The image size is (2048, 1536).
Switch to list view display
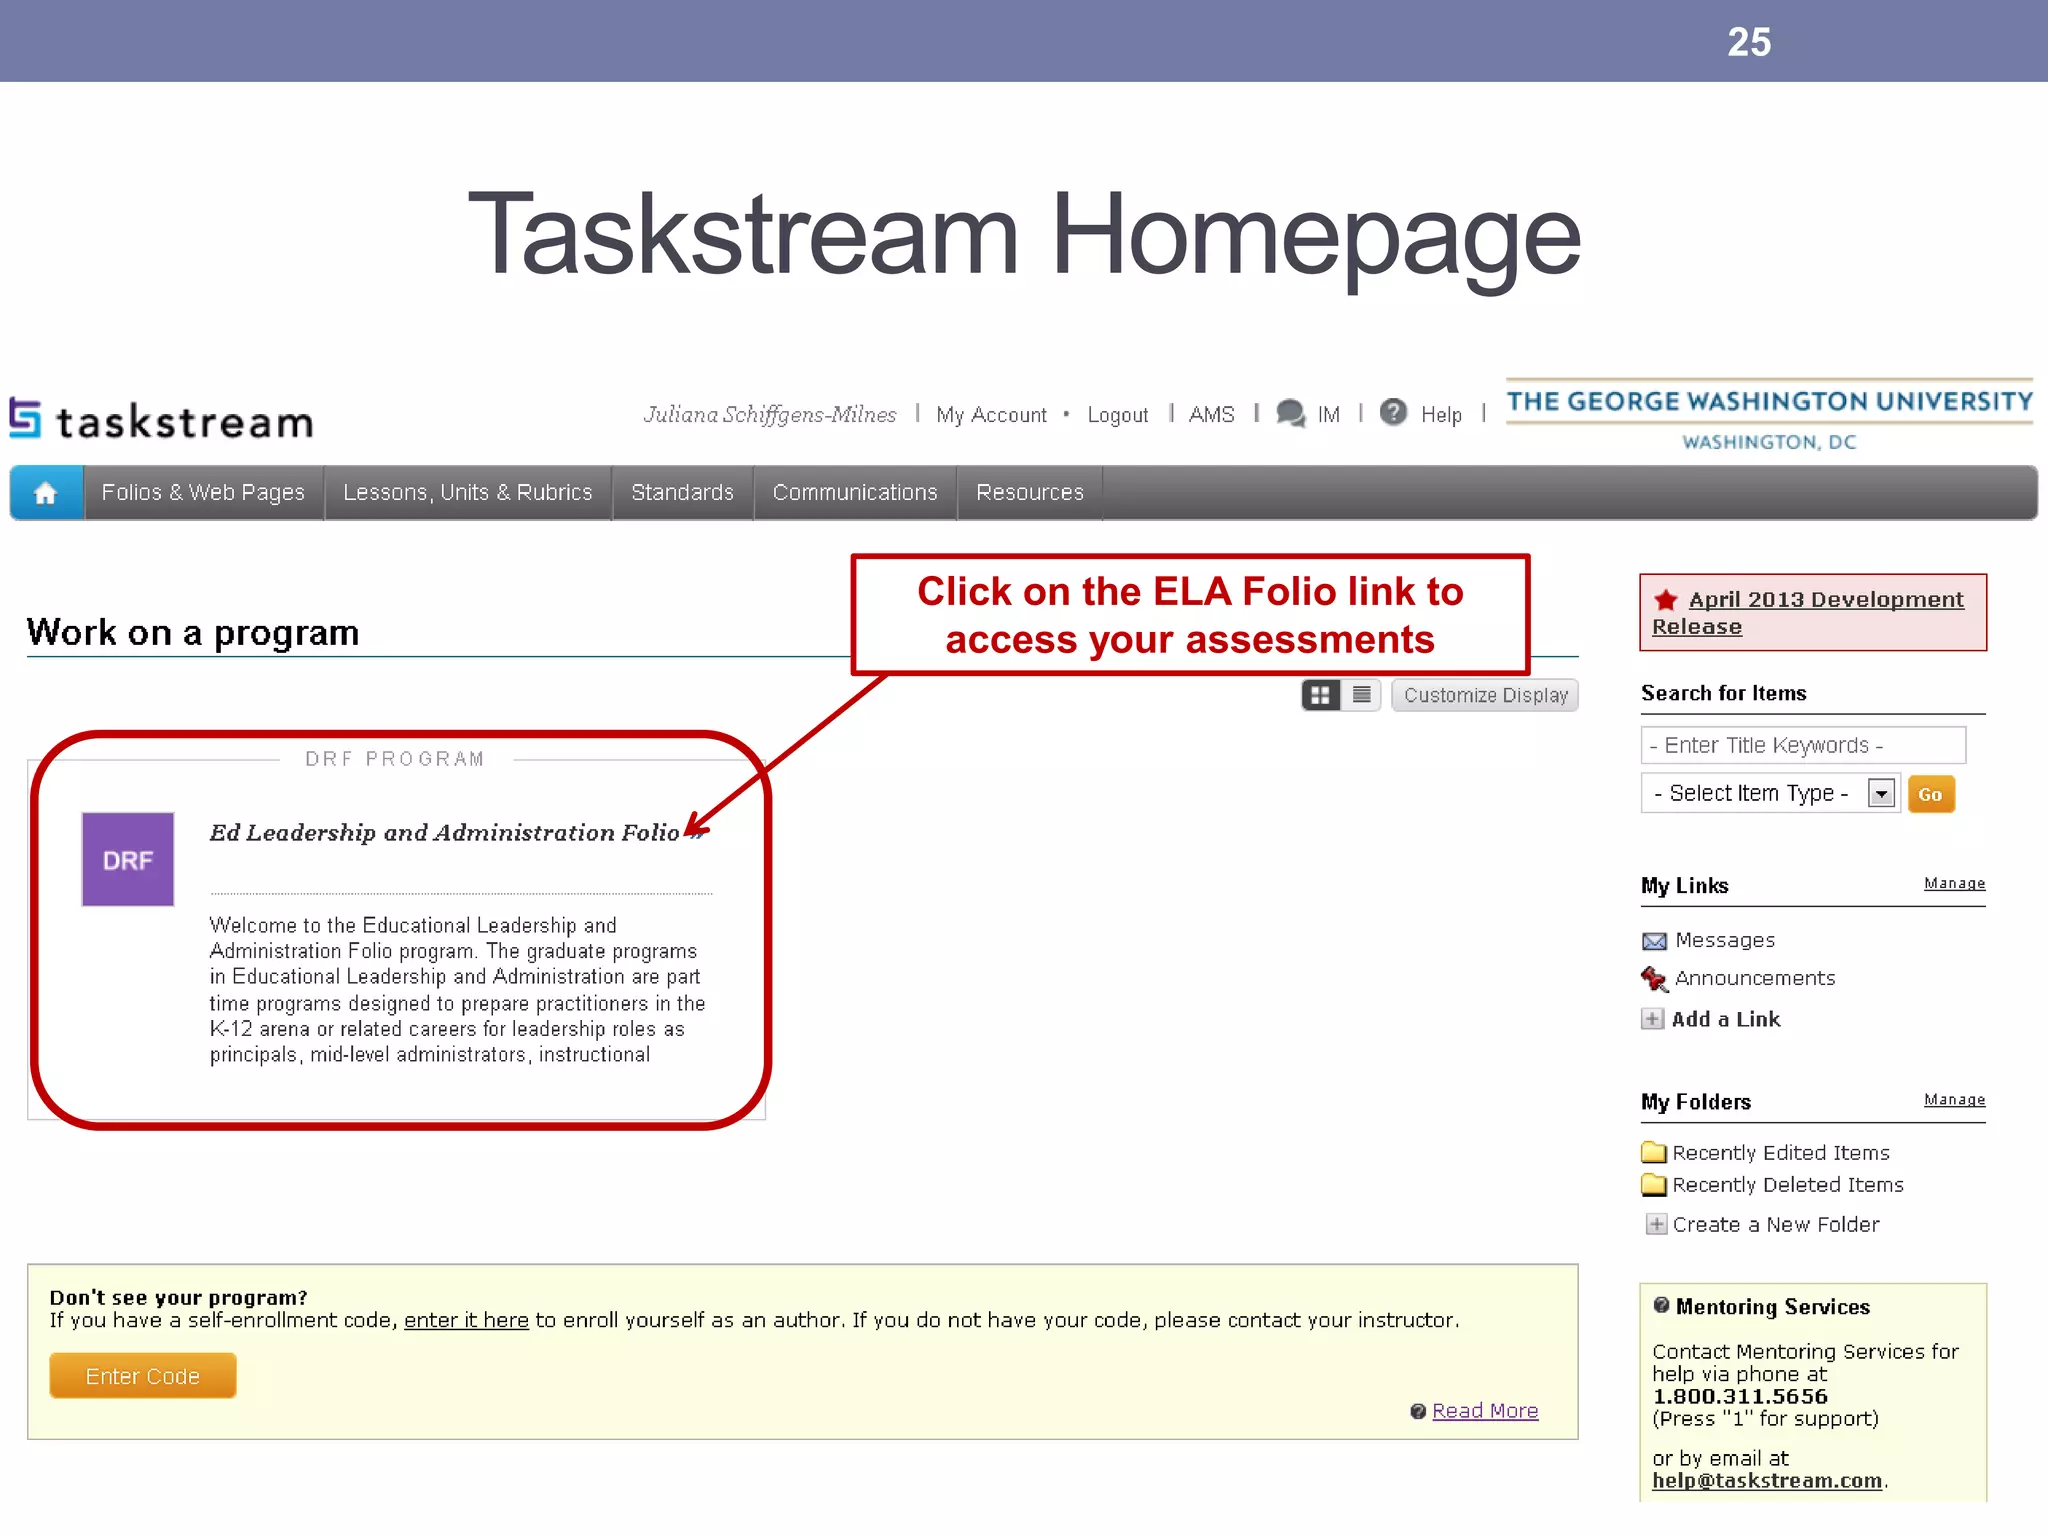pyautogui.click(x=1362, y=695)
